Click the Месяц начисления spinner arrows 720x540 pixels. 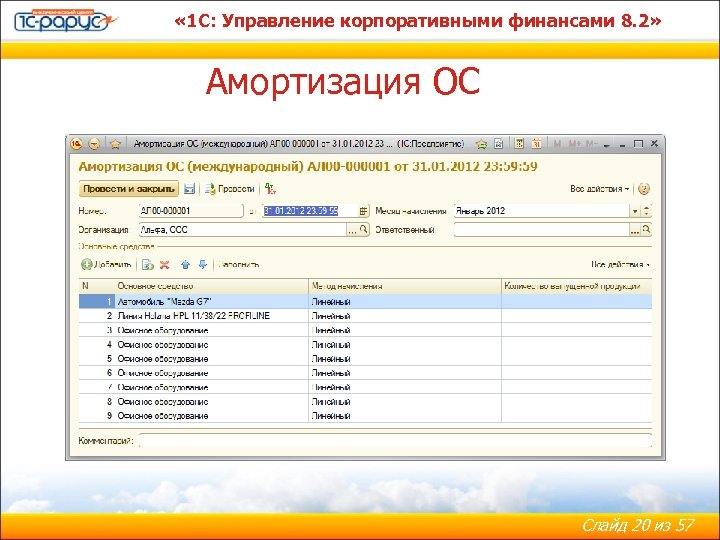tap(647, 211)
